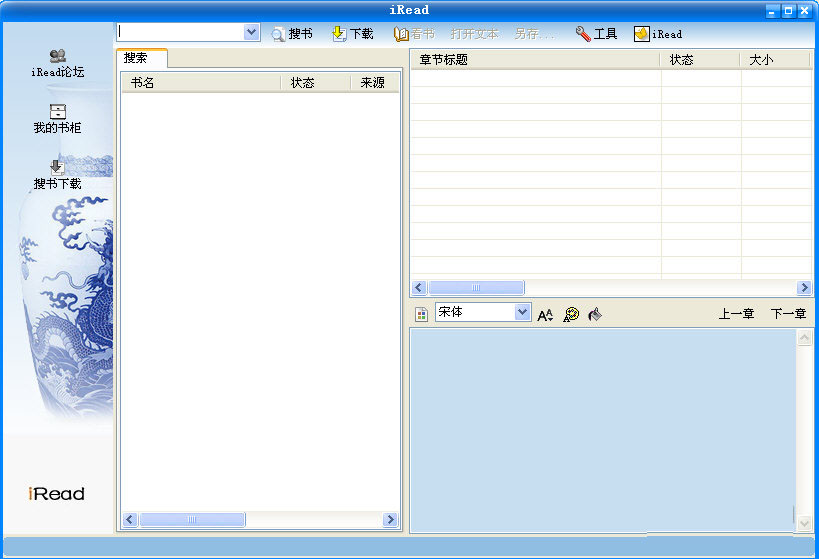Click the font color palette icon

point(571,314)
